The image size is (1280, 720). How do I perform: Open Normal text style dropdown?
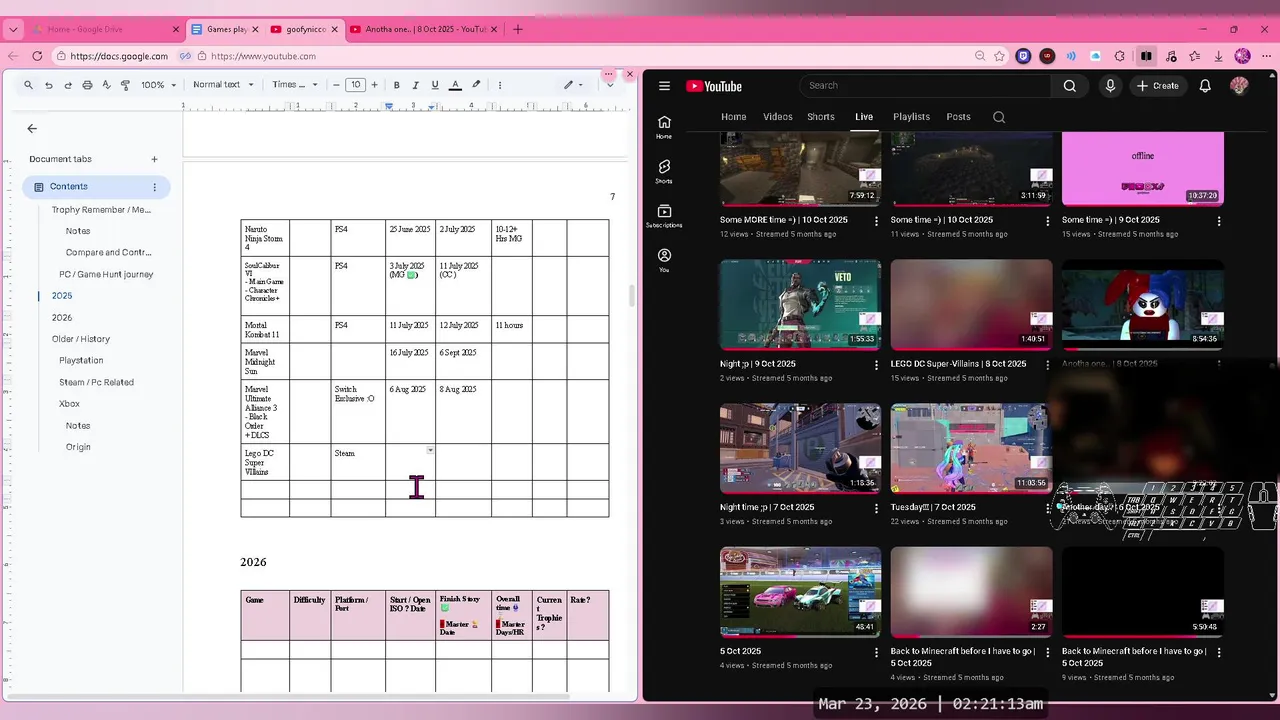(223, 85)
